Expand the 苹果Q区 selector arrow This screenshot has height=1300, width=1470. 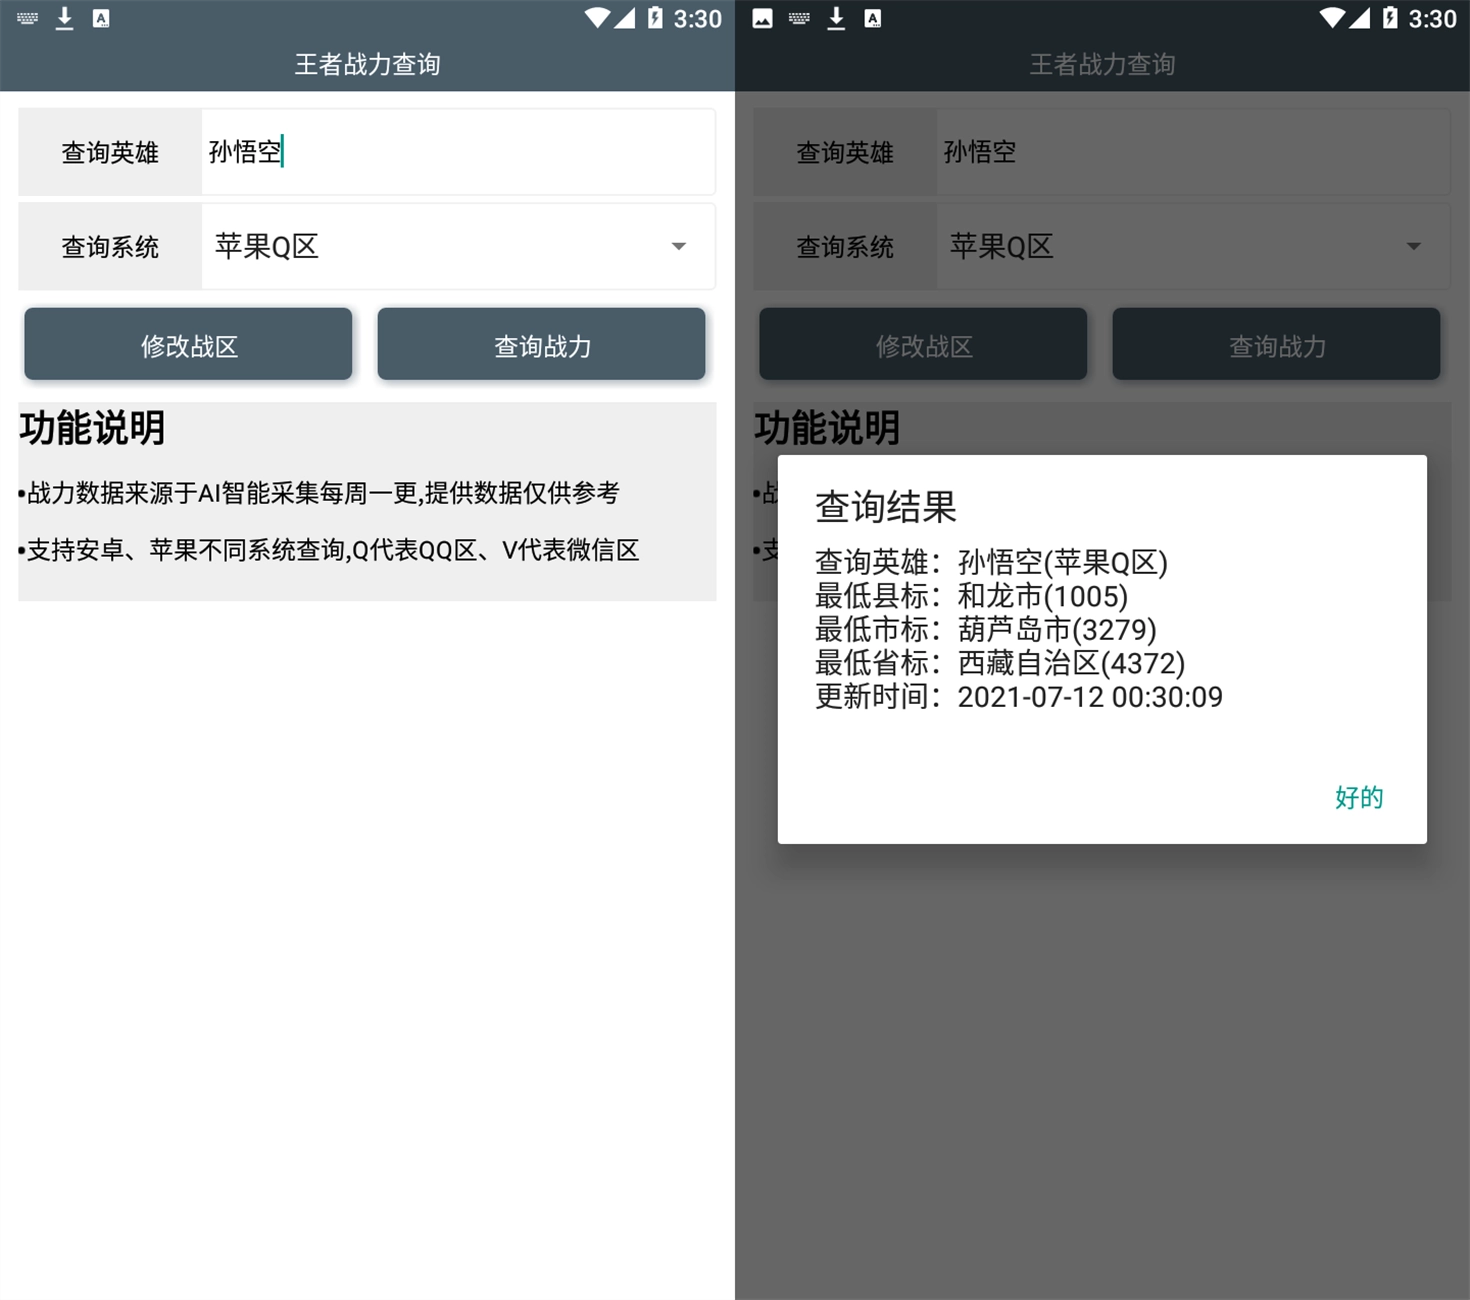coord(678,246)
